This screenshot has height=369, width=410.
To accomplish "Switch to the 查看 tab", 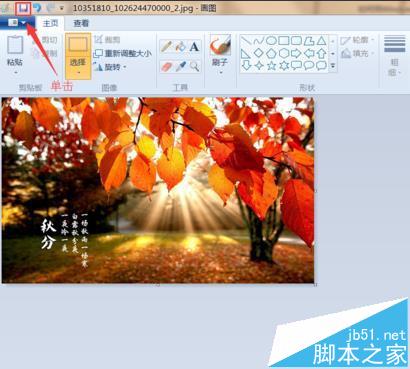I will [81, 23].
